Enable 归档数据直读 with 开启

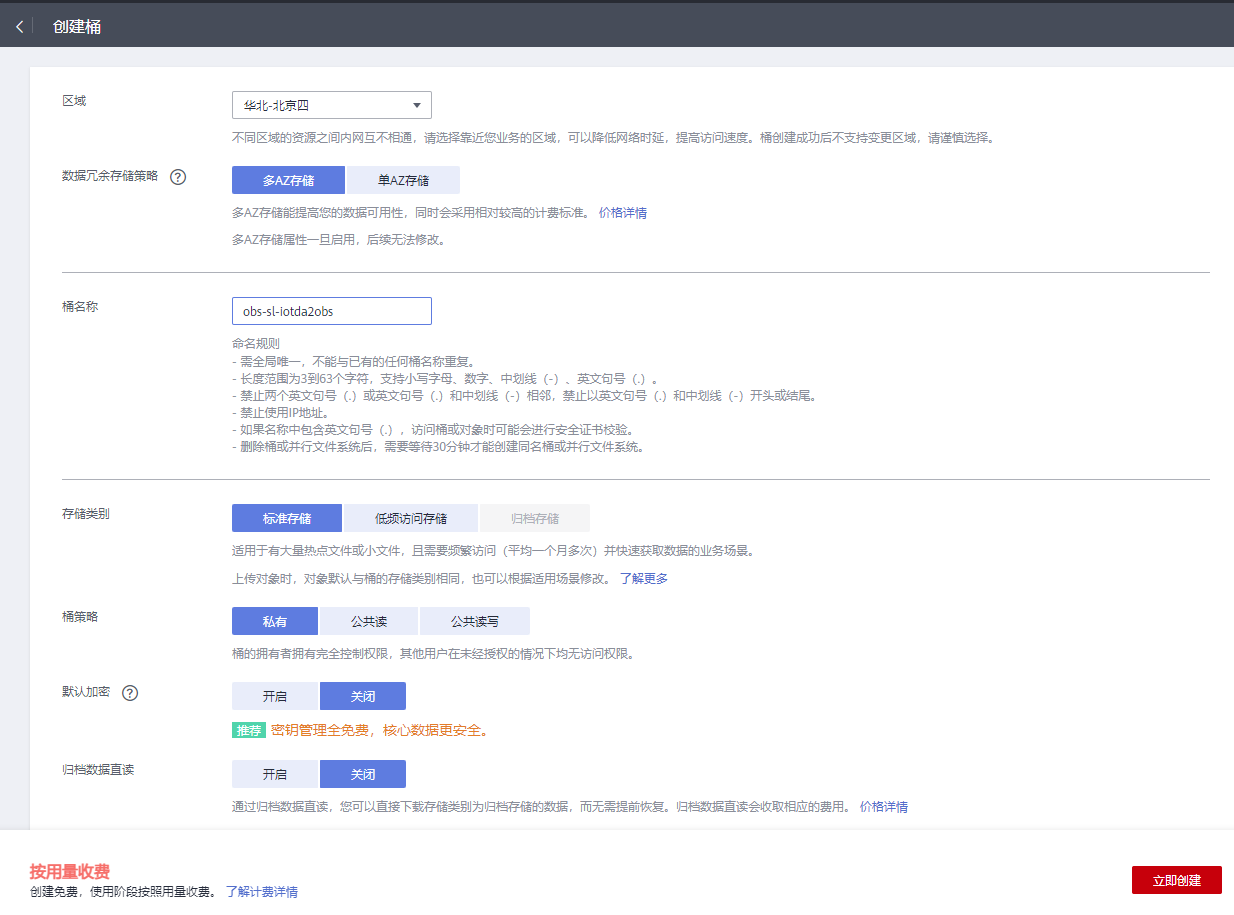point(274,773)
